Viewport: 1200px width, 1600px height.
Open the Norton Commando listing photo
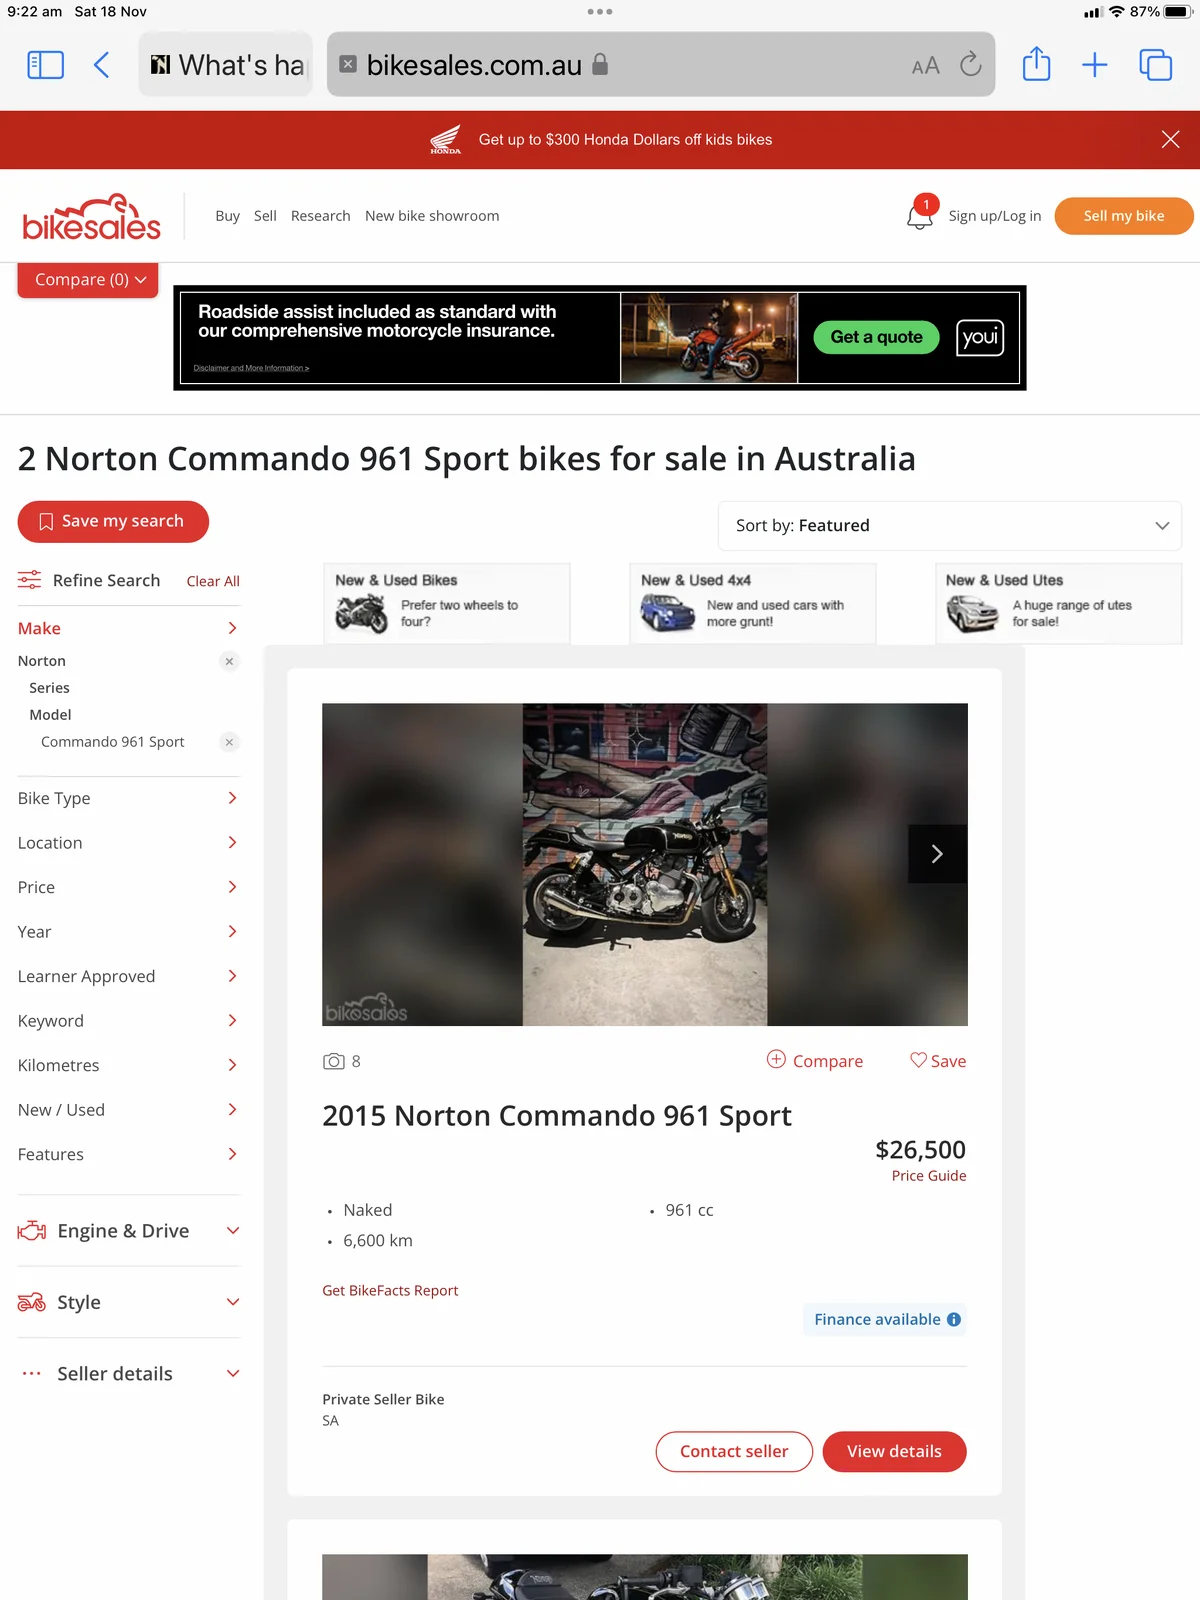645,865
